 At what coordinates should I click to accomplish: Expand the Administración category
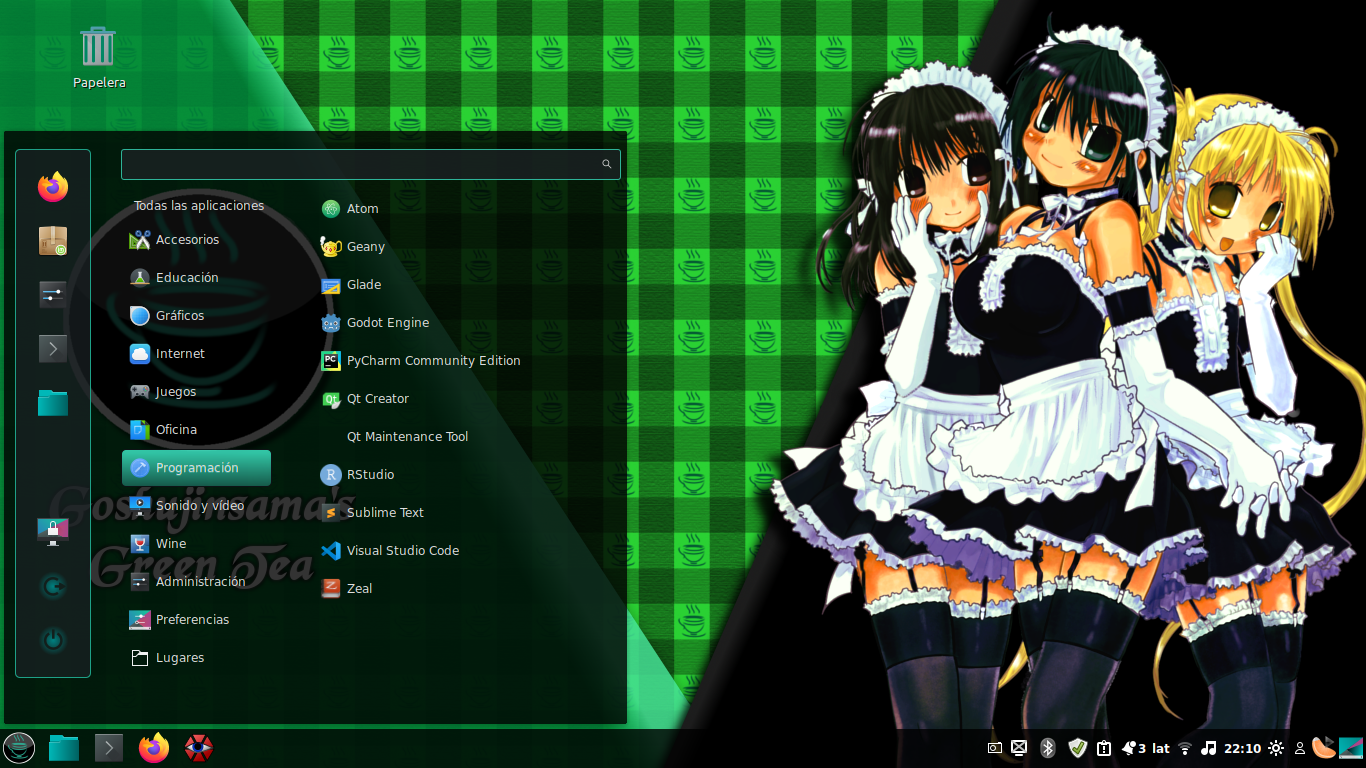(200, 582)
